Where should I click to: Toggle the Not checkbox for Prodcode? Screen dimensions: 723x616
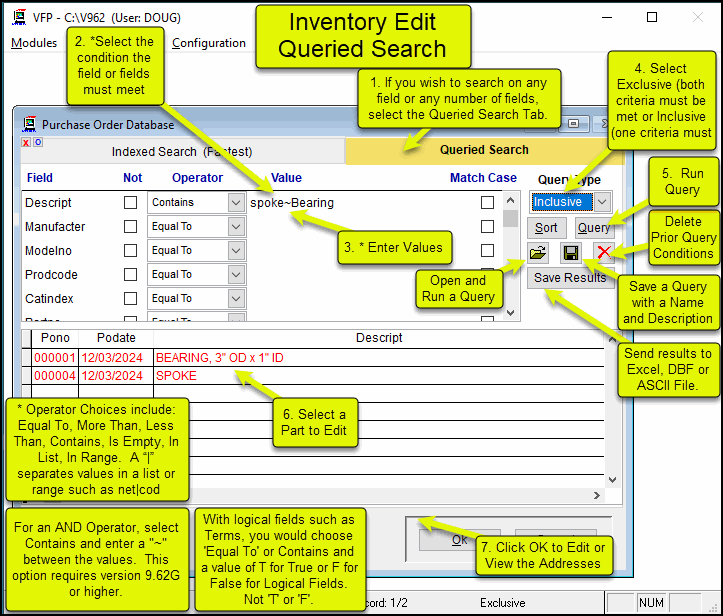pyautogui.click(x=130, y=274)
